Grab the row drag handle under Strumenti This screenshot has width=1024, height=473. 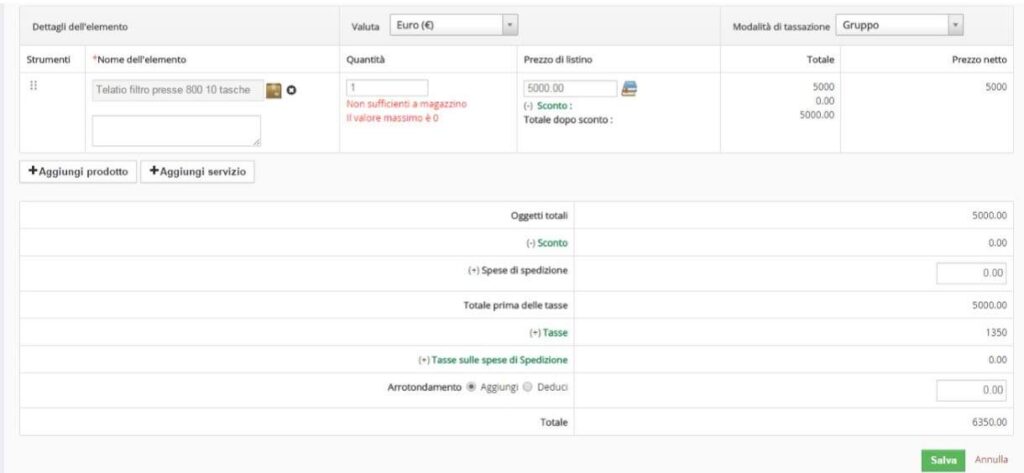(33, 89)
